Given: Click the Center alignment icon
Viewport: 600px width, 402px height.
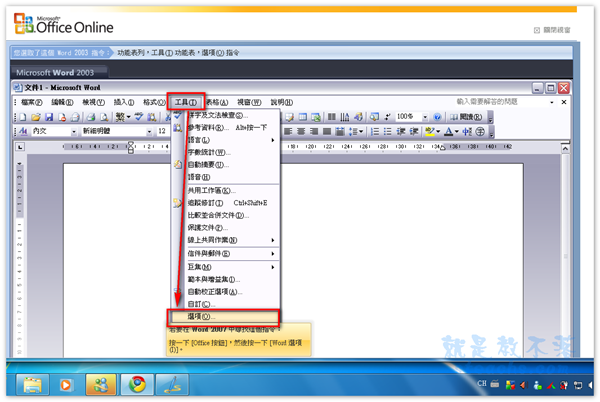Looking at the screenshot, I should (301, 132).
